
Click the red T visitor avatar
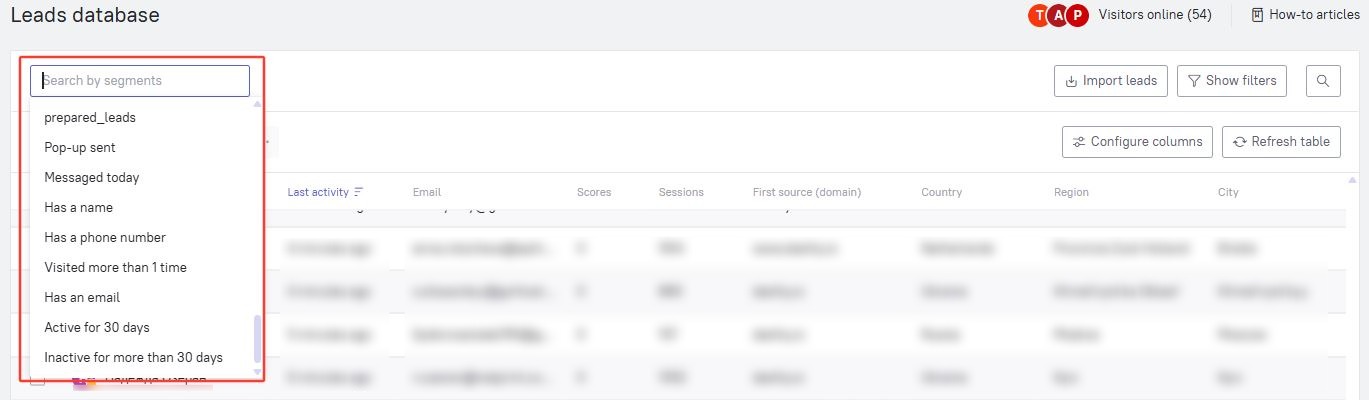1038,15
